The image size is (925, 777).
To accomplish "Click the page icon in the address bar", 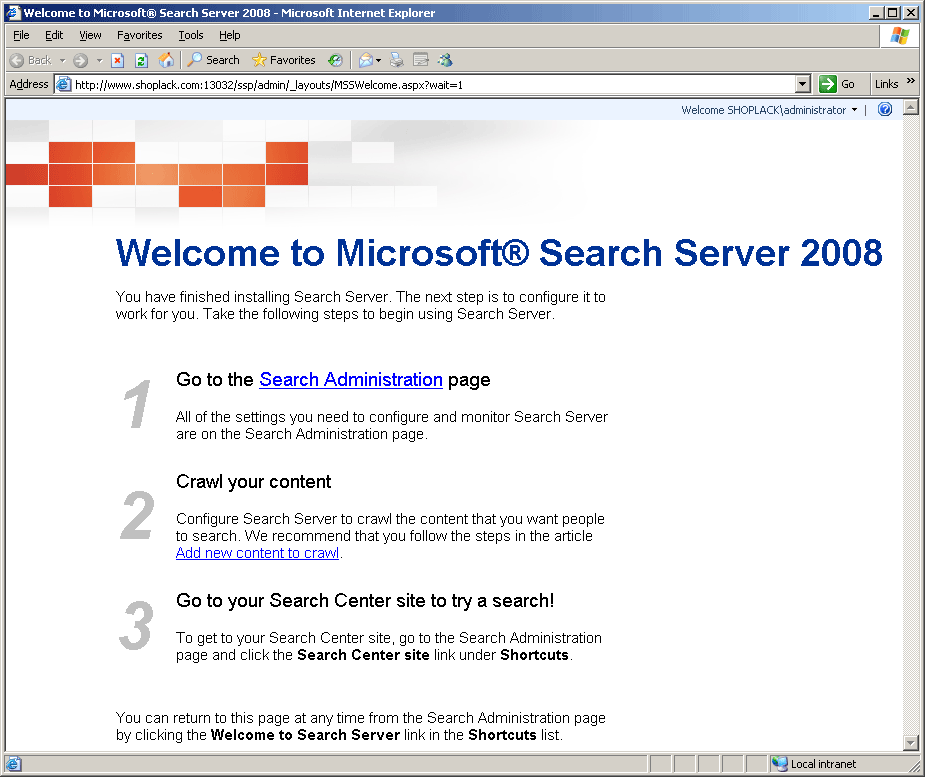I will coord(63,84).
